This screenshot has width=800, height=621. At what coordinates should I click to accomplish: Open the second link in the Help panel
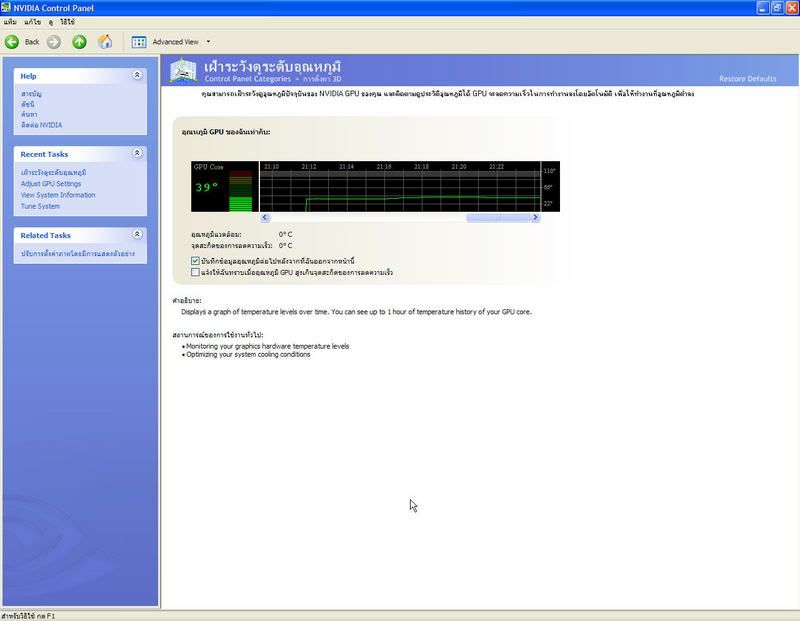tap(28, 104)
